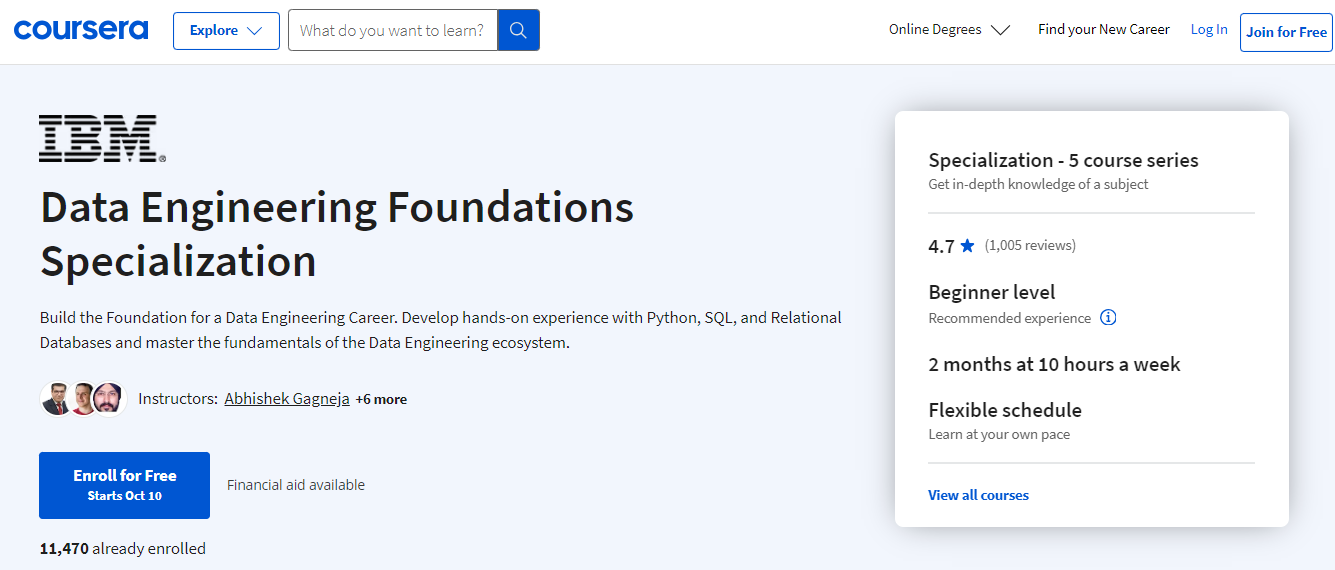Click the Log In link
Image resolution: width=1335 pixels, height=570 pixels.
coord(1208,30)
